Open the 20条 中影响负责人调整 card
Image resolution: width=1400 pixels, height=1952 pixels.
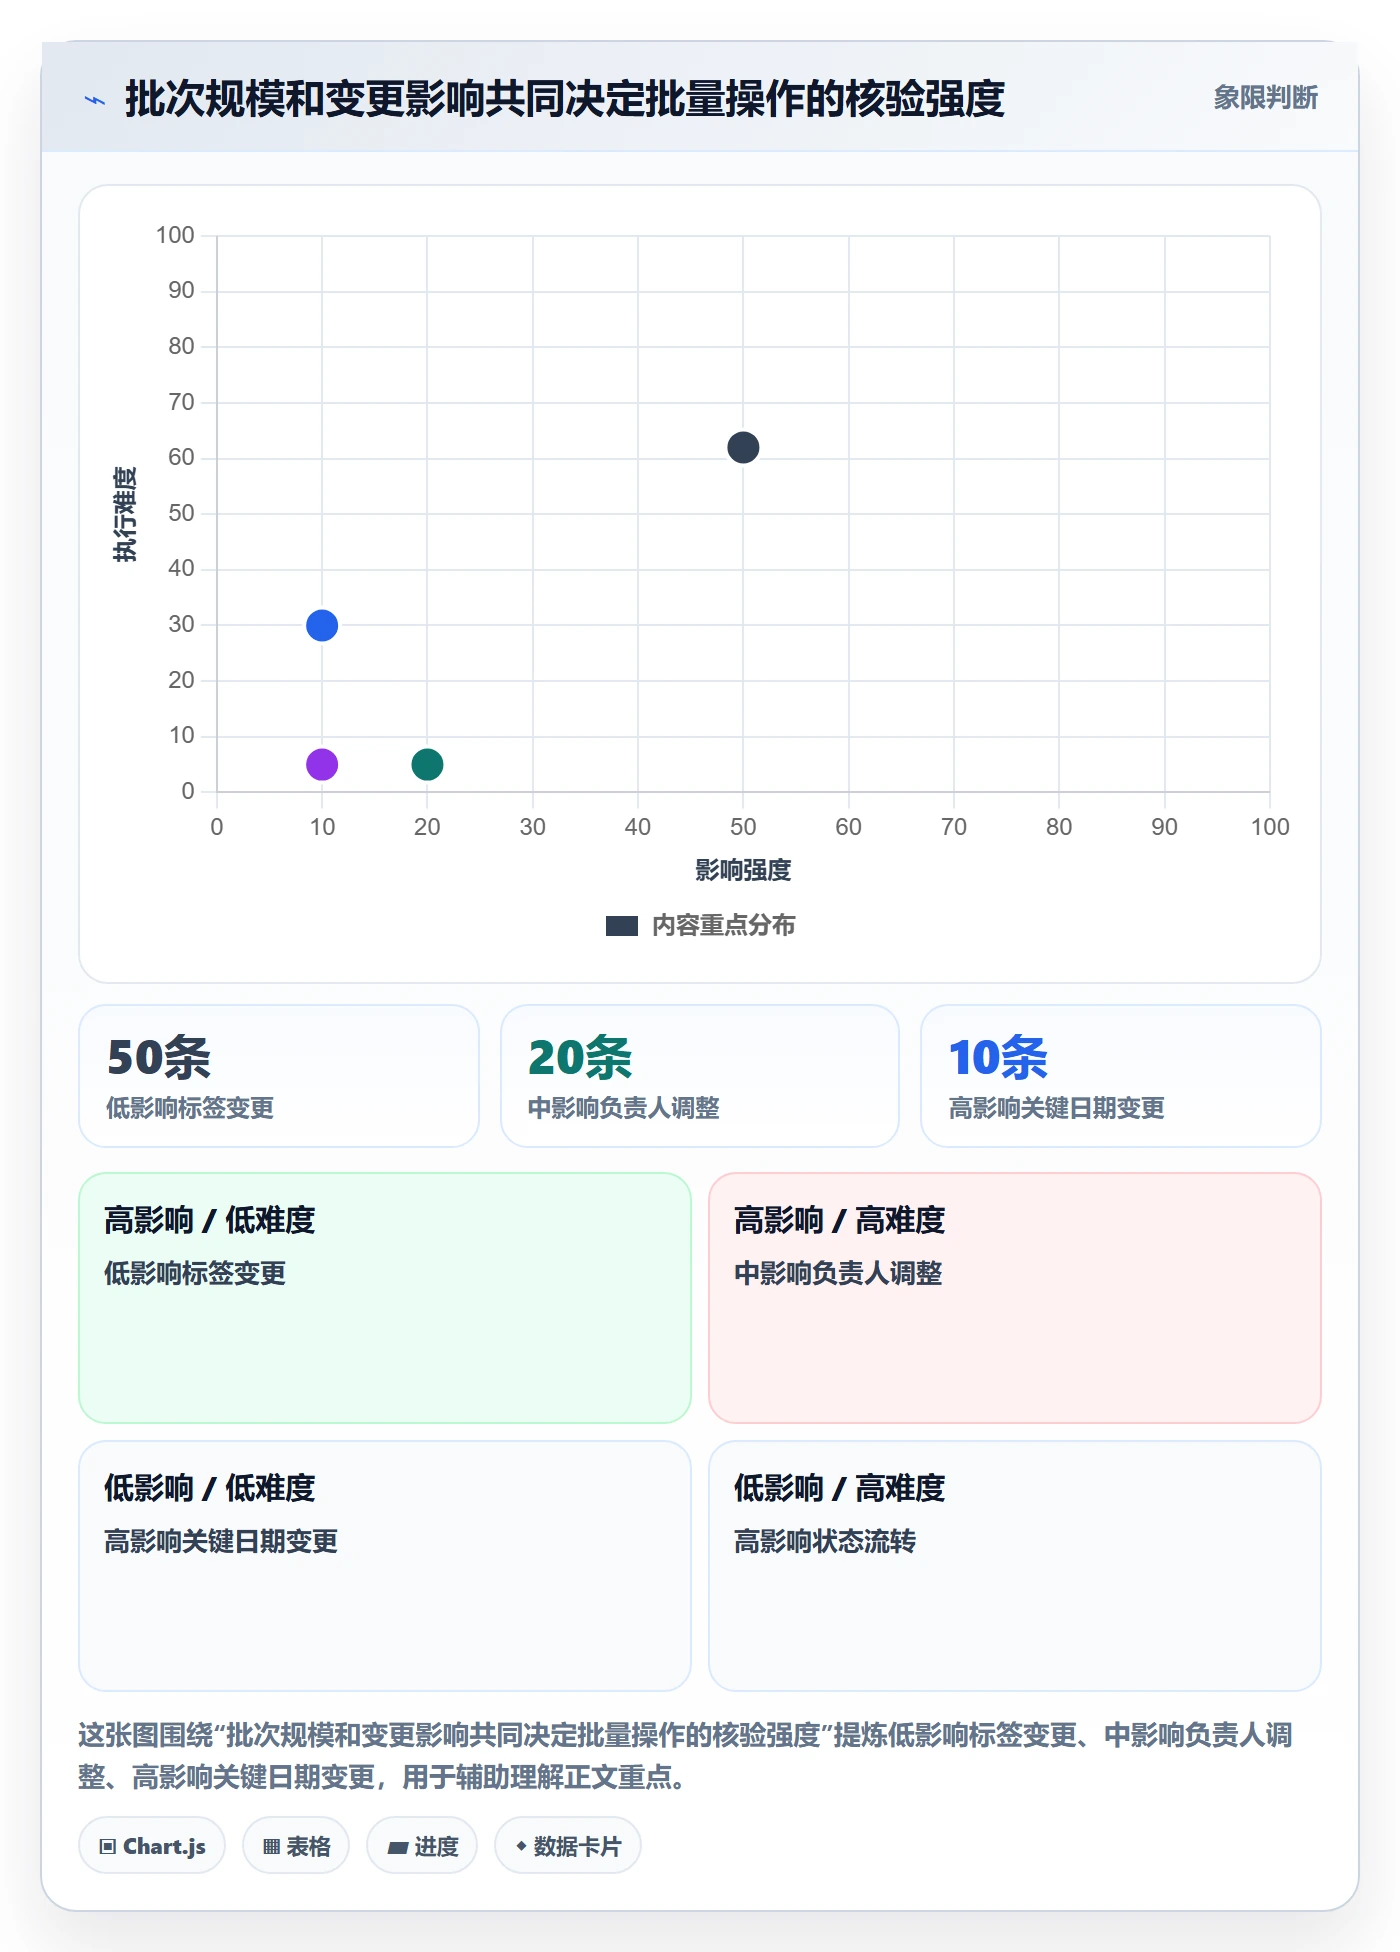coord(700,1076)
